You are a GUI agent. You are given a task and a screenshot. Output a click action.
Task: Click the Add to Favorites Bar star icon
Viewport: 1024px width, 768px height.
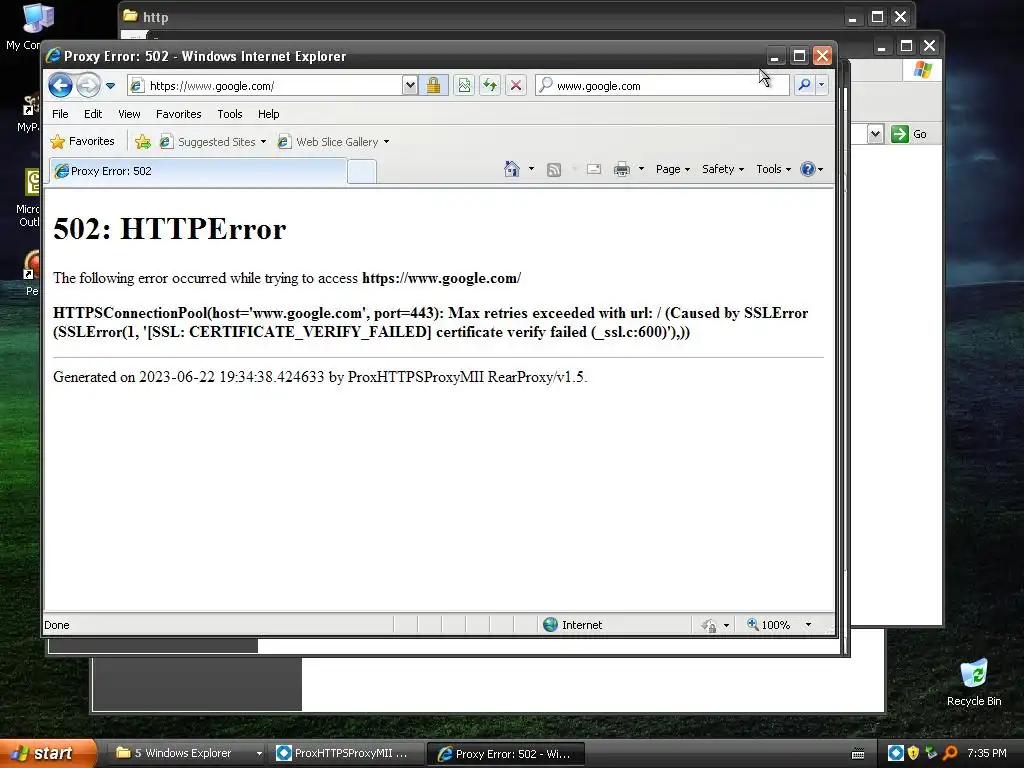(142, 142)
